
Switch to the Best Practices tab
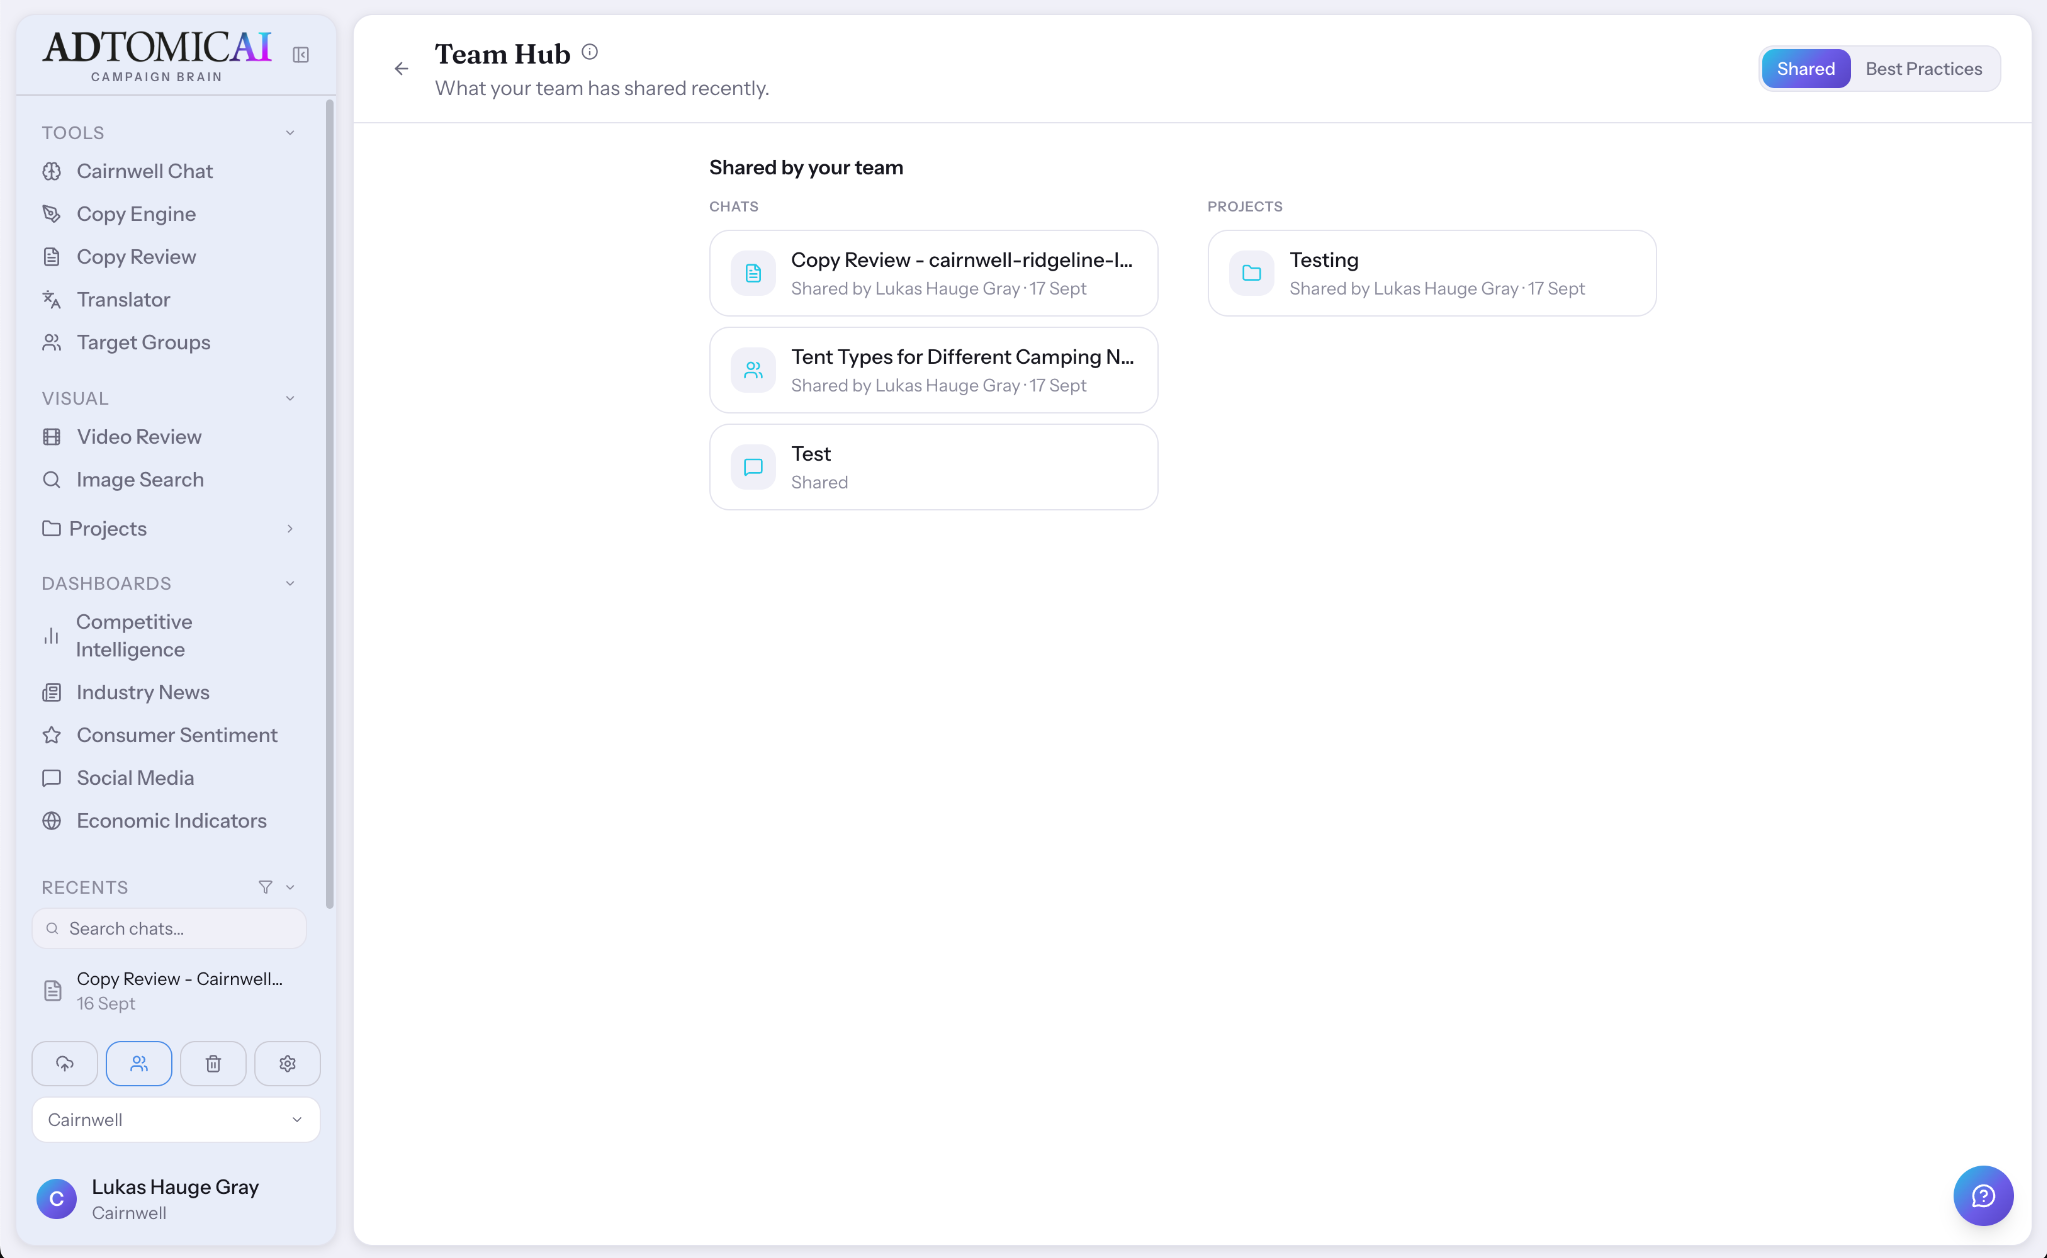[x=1923, y=69]
